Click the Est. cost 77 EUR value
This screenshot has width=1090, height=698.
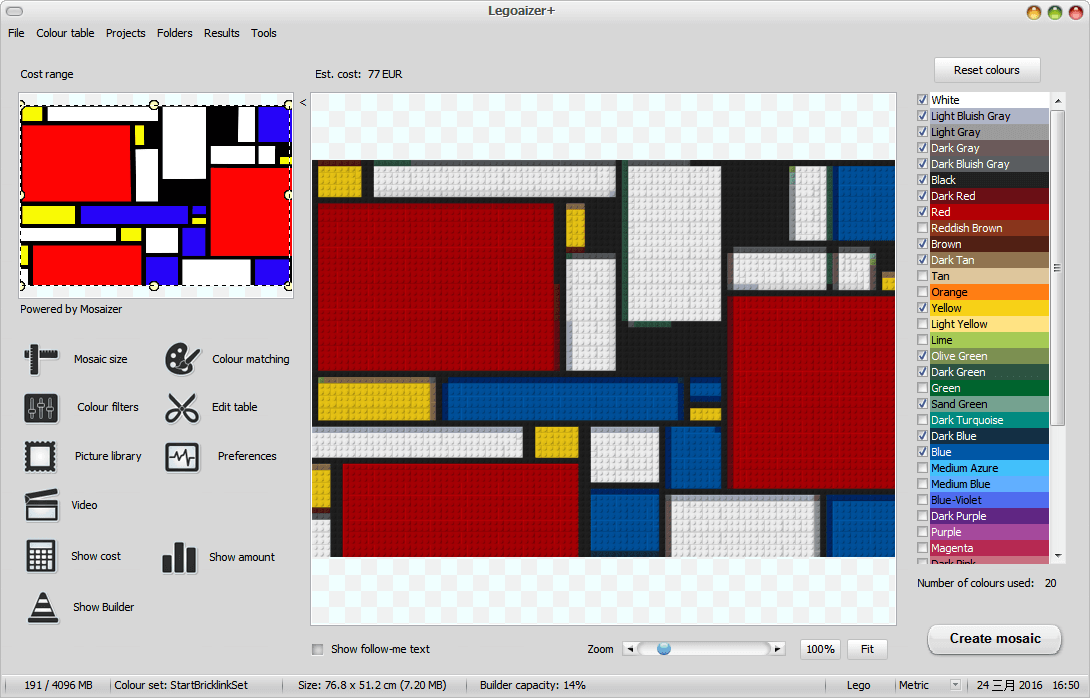pyautogui.click(x=385, y=74)
